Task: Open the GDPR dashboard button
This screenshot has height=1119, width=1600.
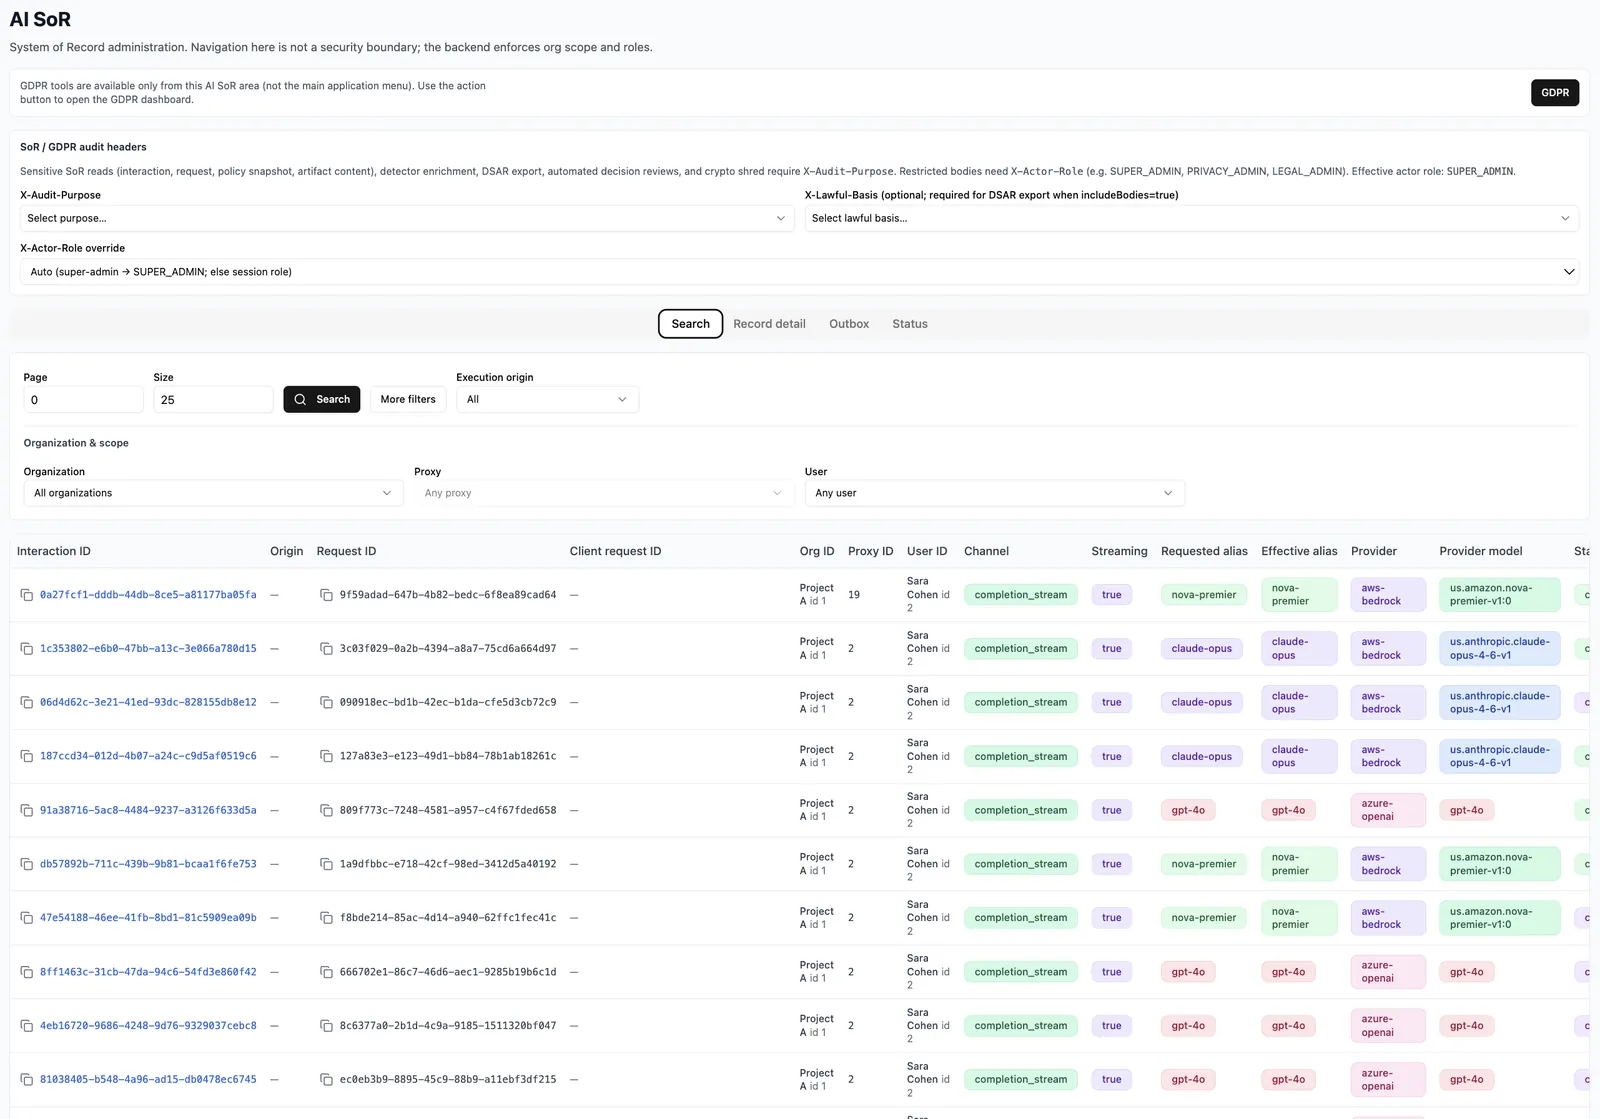Action: (1555, 93)
